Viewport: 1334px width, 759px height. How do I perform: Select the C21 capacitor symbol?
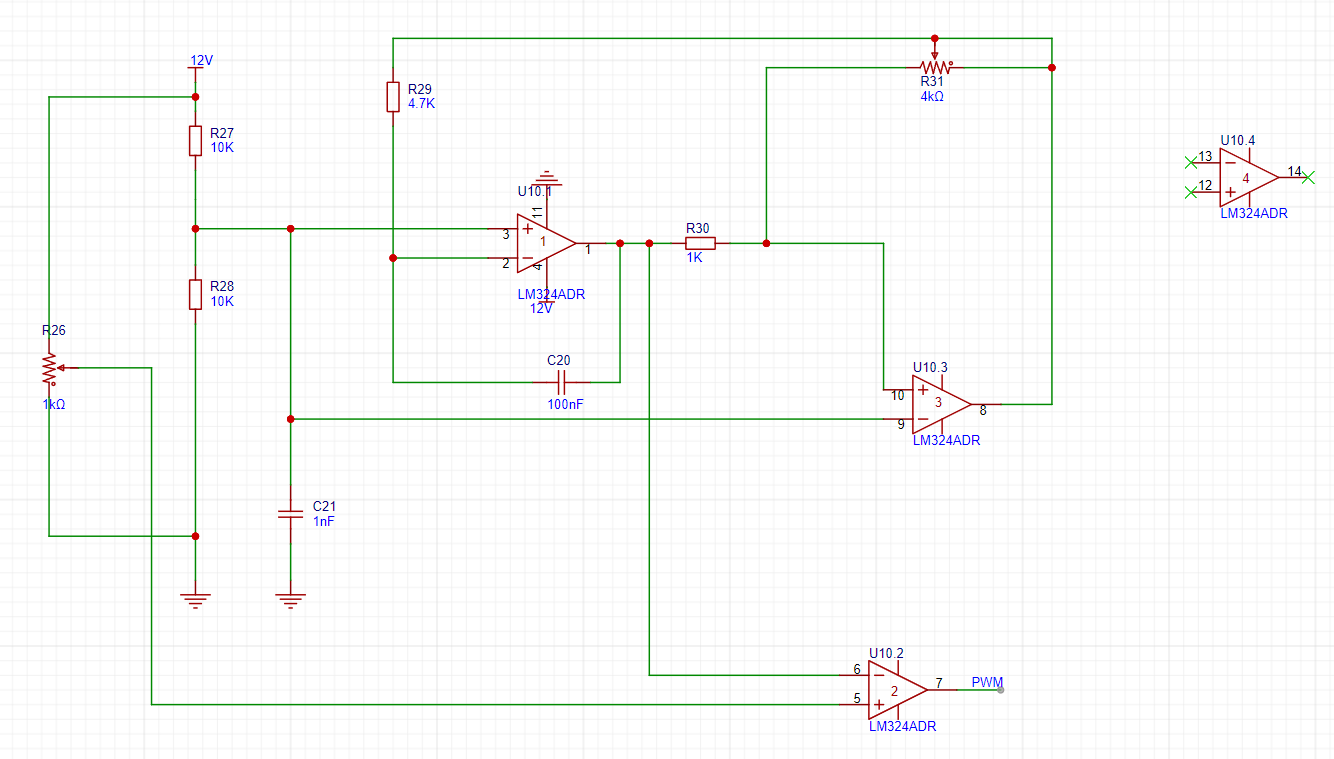click(290, 514)
